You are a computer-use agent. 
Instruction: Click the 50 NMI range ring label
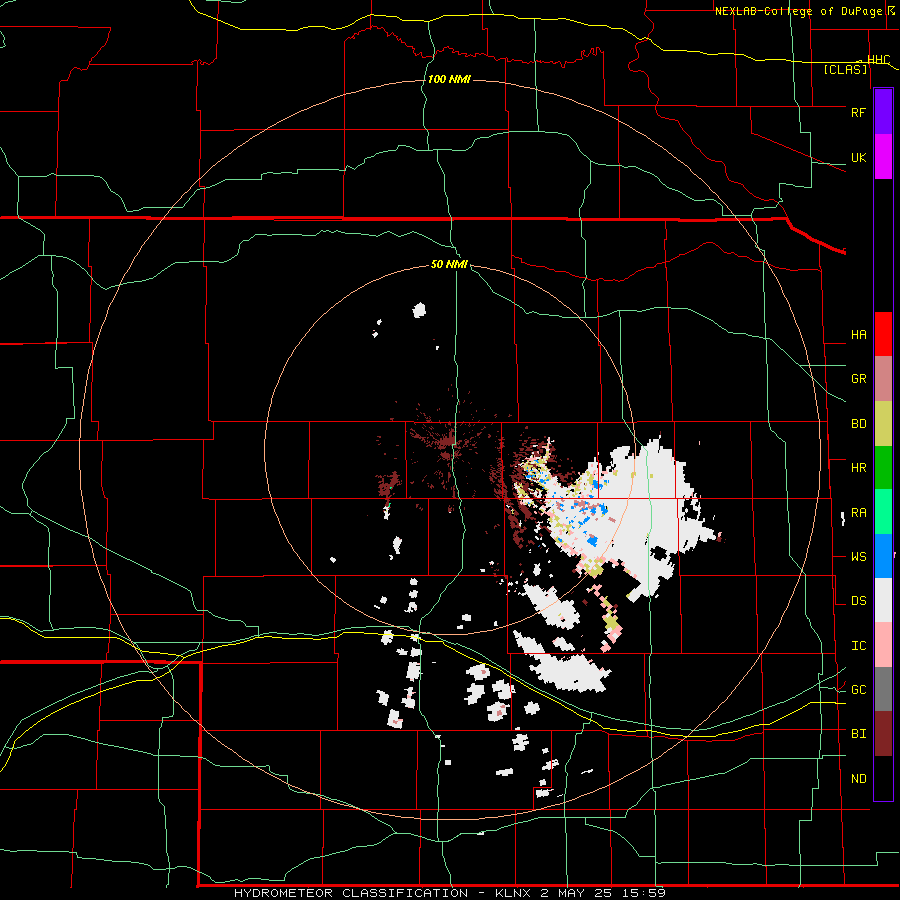pos(449,264)
